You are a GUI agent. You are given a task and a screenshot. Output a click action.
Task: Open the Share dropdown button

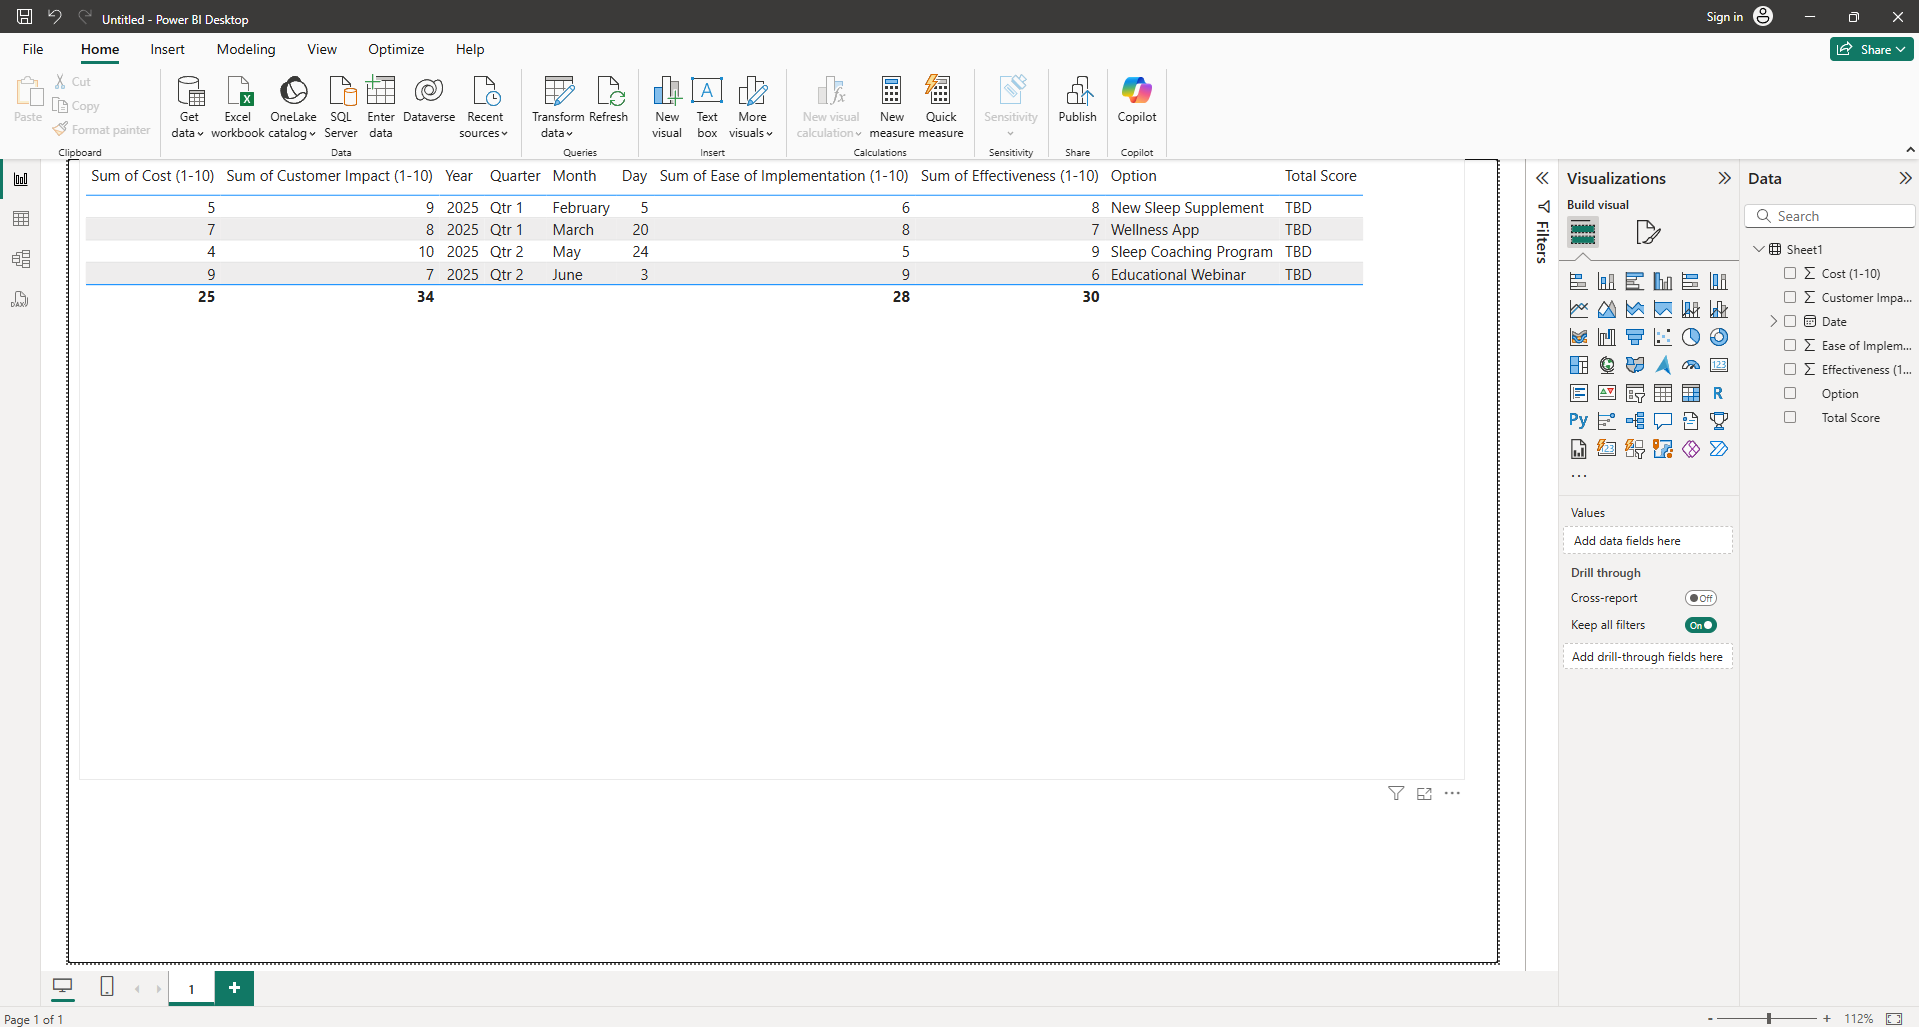(x=1871, y=49)
